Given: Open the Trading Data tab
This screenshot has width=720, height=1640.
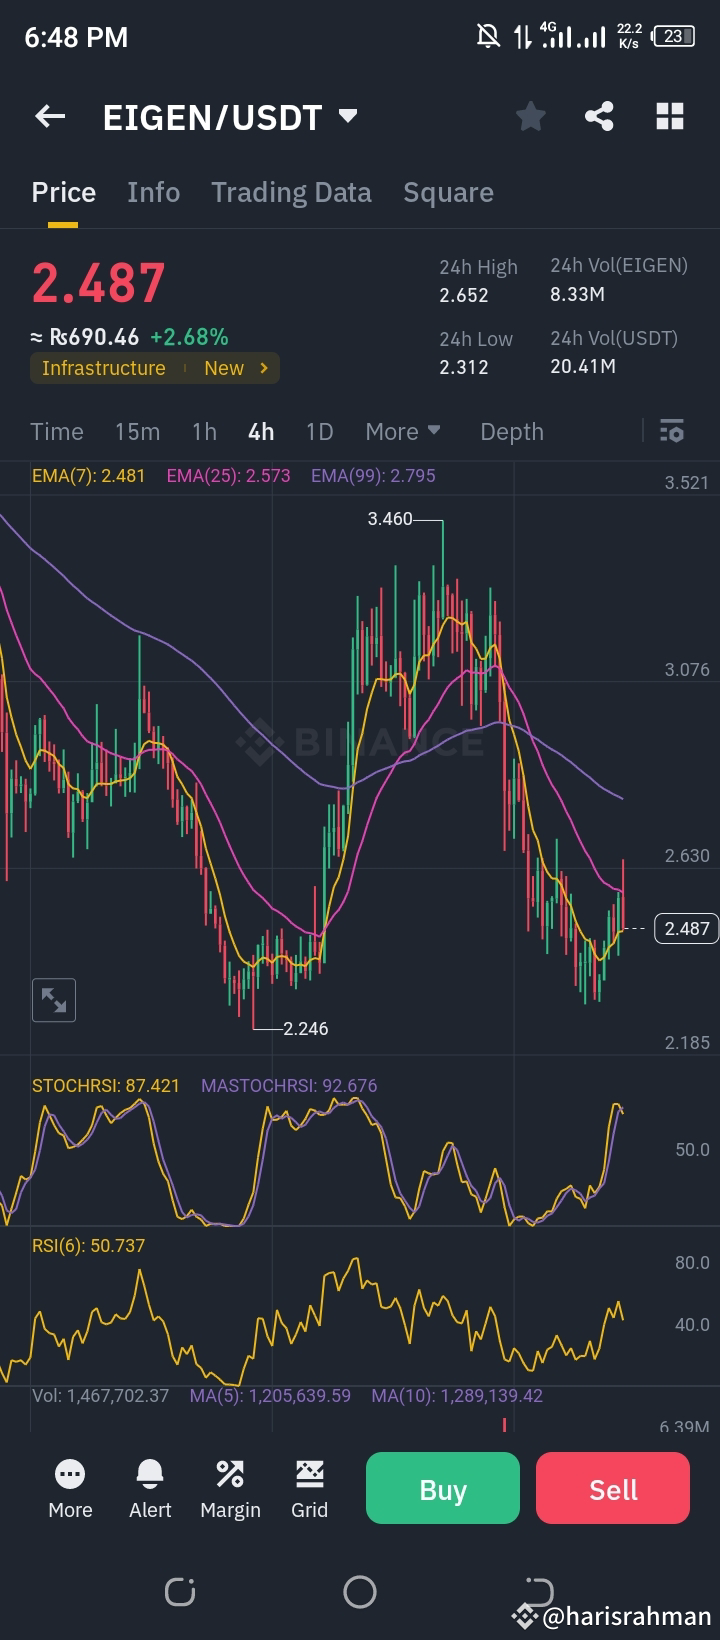Looking at the screenshot, I should (x=291, y=191).
